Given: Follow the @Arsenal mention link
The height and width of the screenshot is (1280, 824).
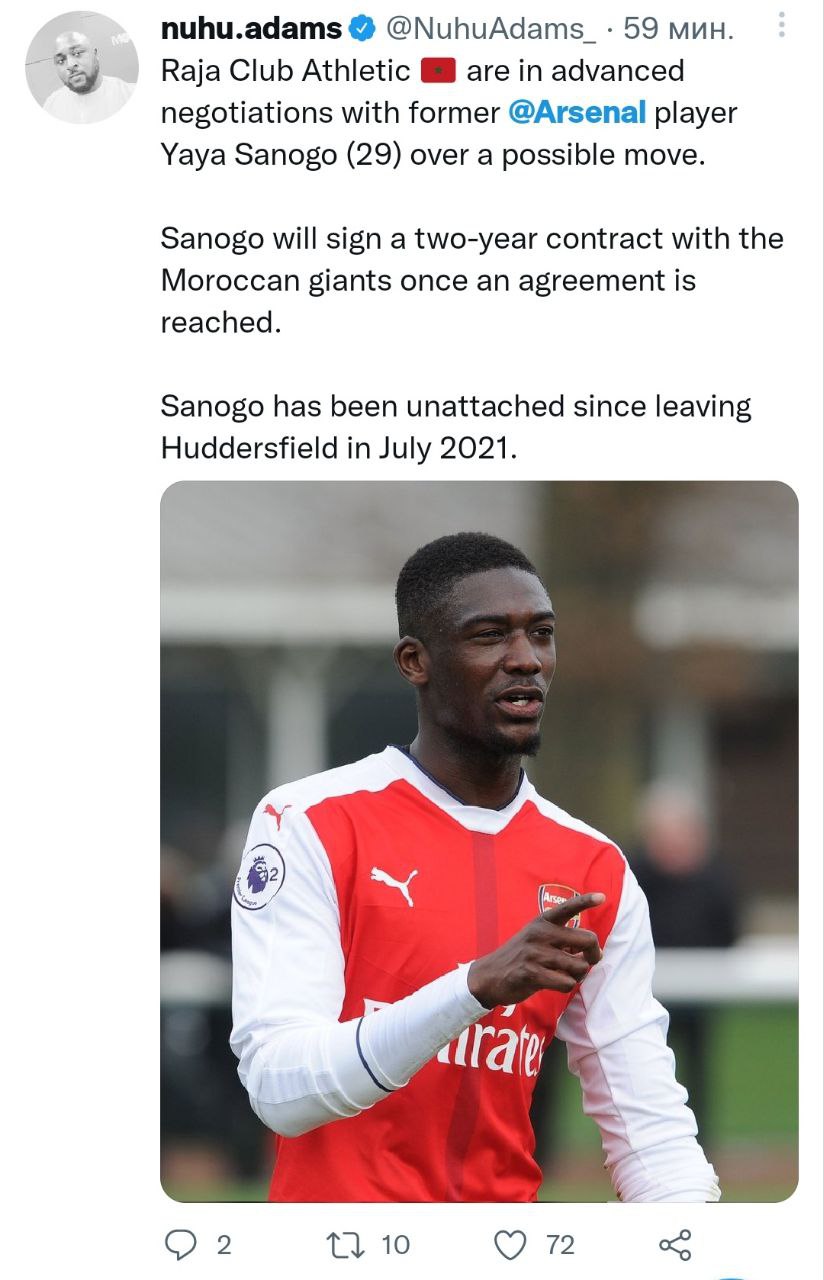Looking at the screenshot, I should (x=577, y=113).
